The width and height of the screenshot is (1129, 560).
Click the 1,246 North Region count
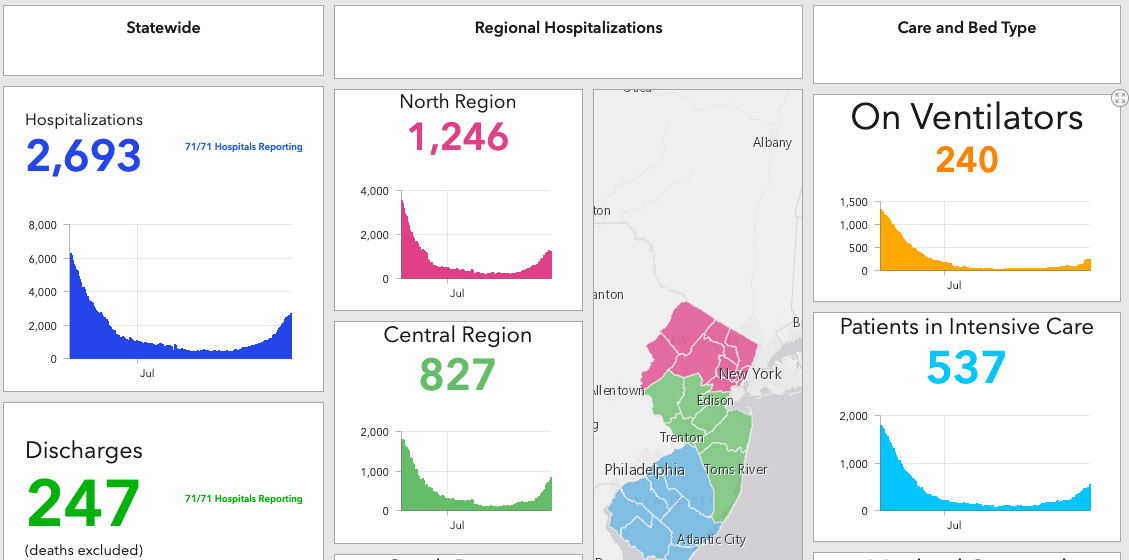(x=459, y=137)
